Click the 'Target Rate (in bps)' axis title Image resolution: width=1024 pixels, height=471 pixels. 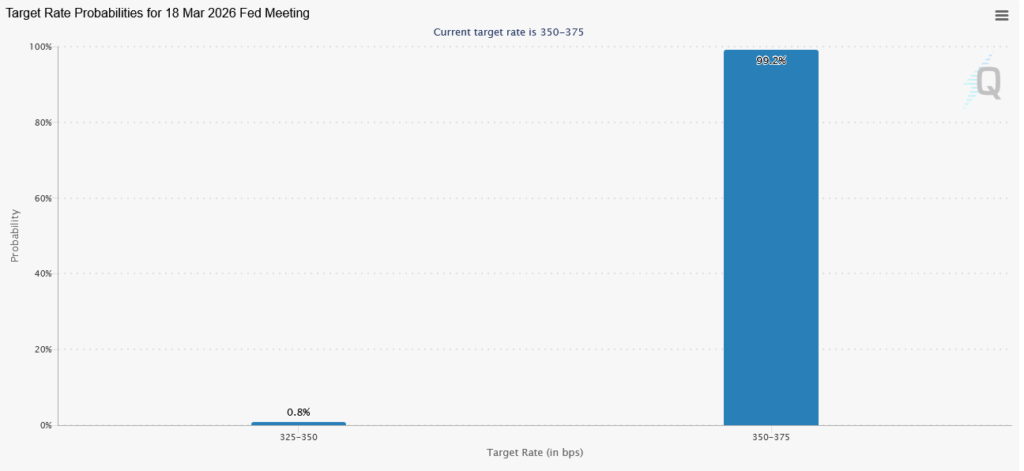pyautogui.click(x=535, y=453)
